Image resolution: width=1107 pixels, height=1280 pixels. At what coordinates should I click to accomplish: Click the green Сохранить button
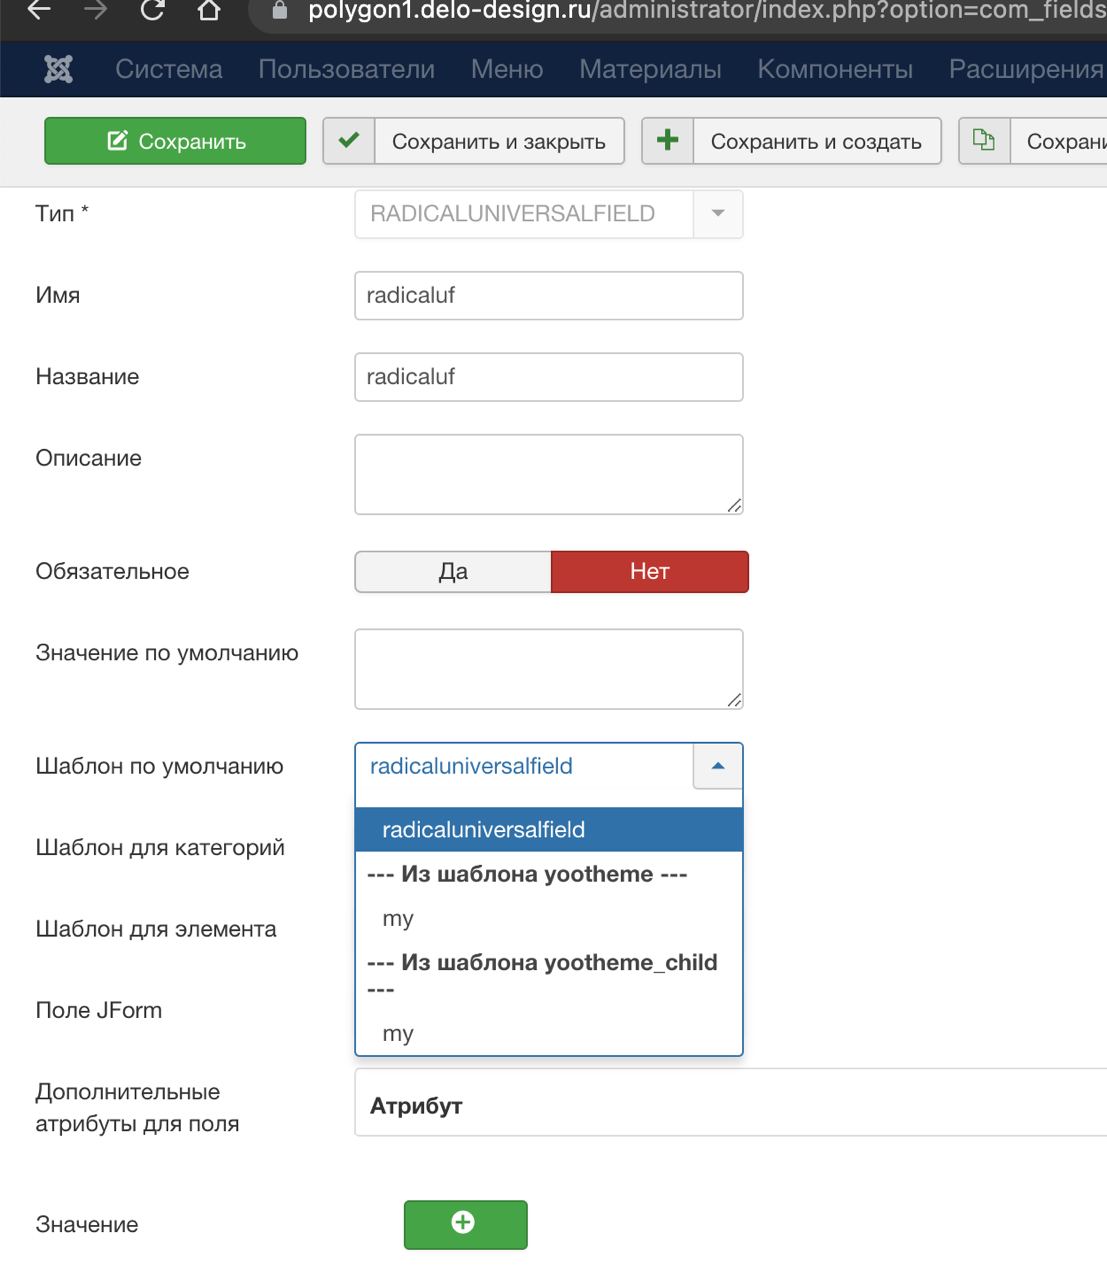pos(175,141)
